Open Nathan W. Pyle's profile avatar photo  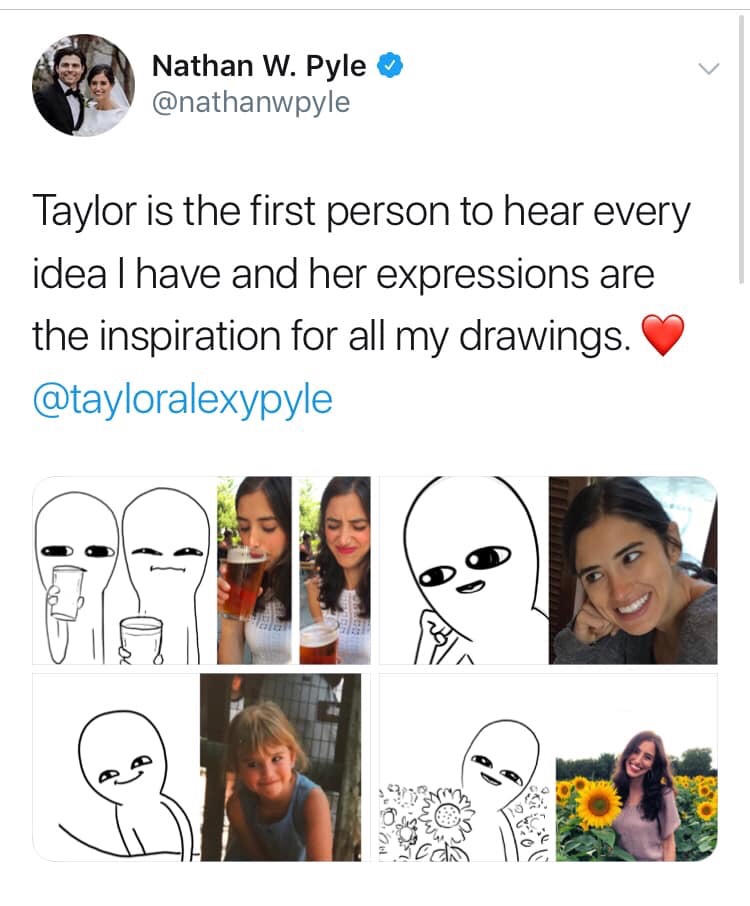click(83, 85)
